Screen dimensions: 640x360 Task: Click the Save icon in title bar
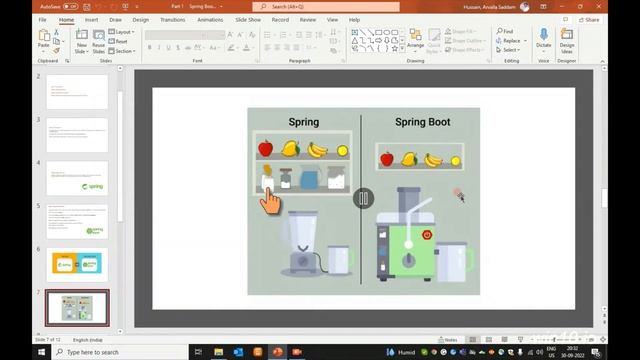pyautogui.click(x=87, y=7)
